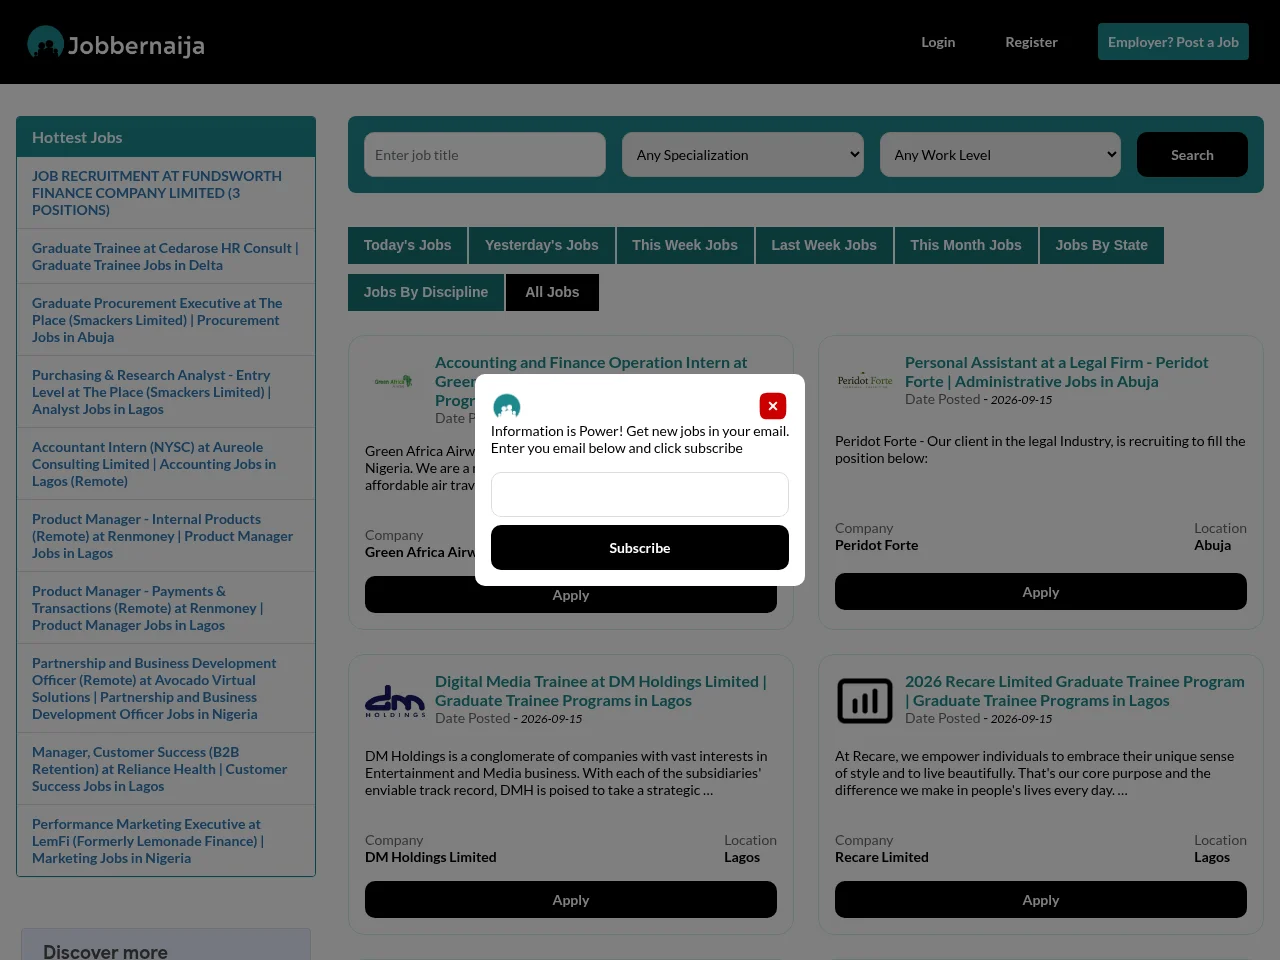1280x960 pixels.
Task: Click the email field in subscribe popup
Action: click(x=640, y=495)
